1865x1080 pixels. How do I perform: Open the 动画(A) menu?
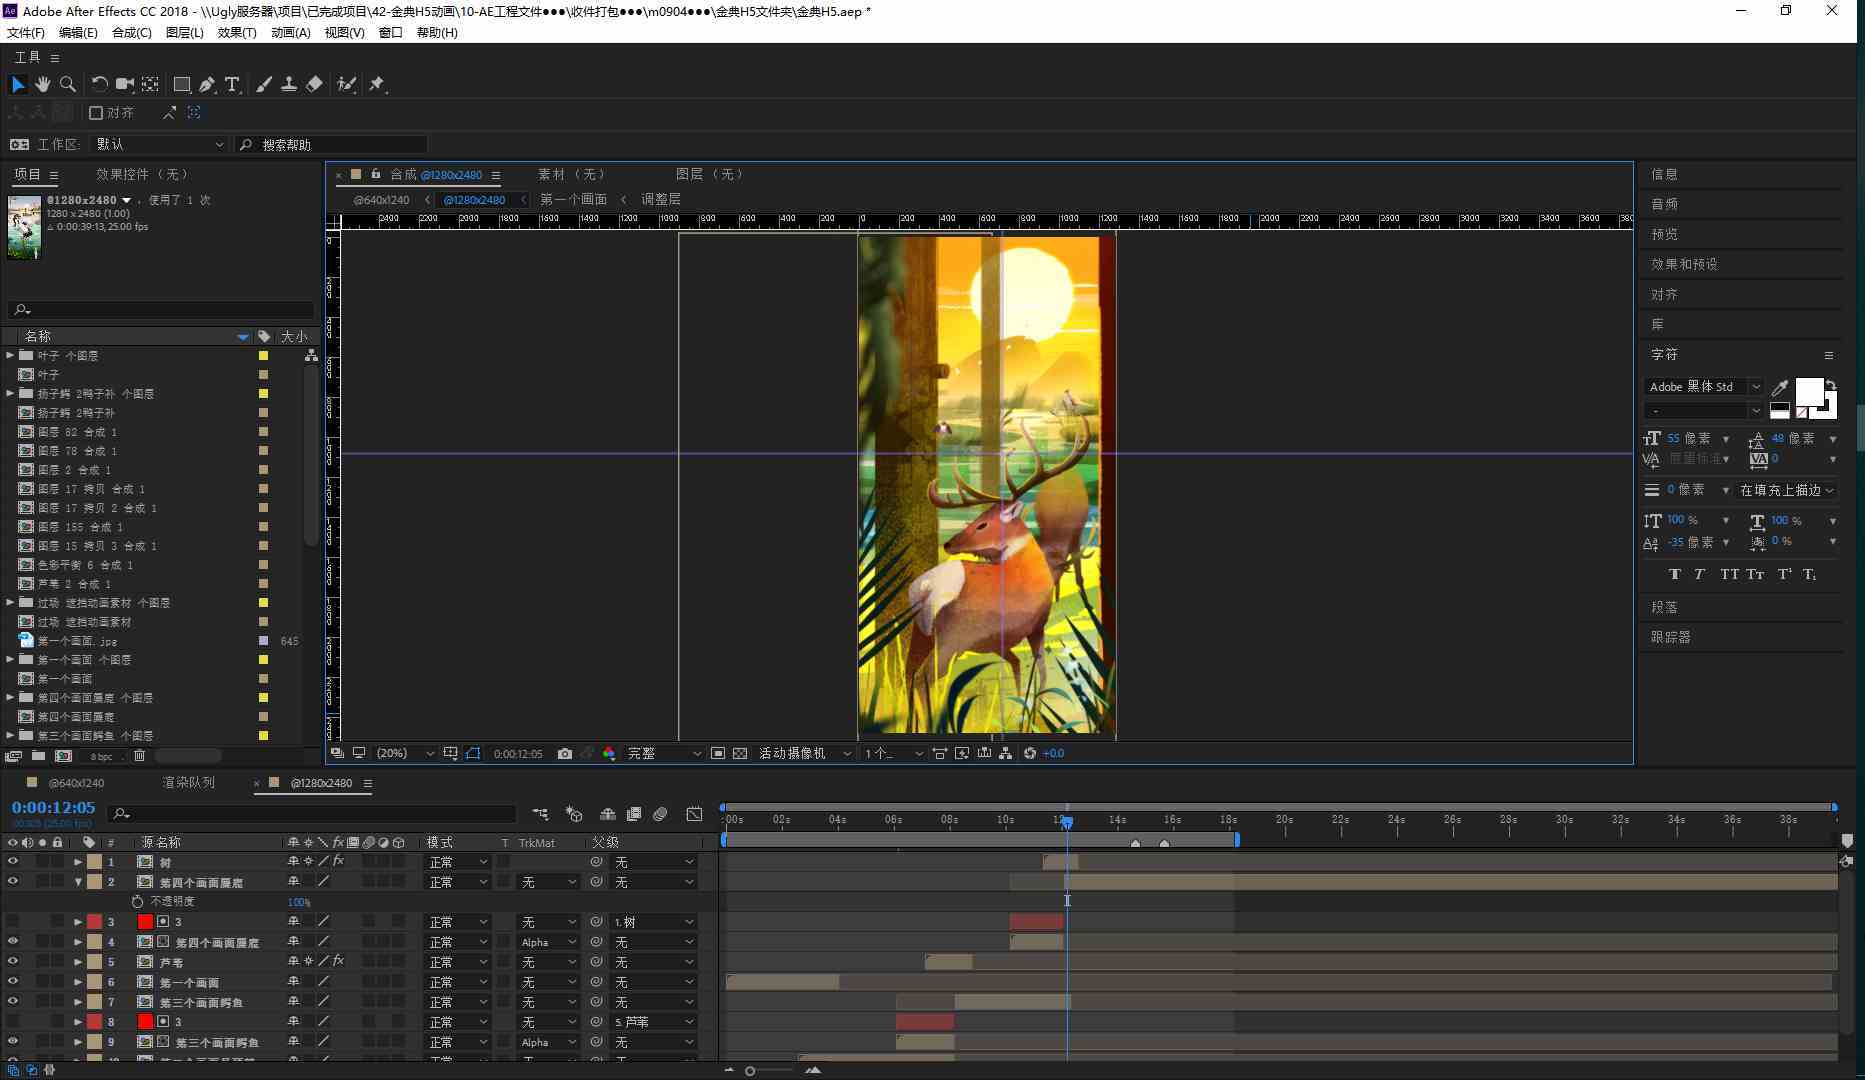pos(290,33)
